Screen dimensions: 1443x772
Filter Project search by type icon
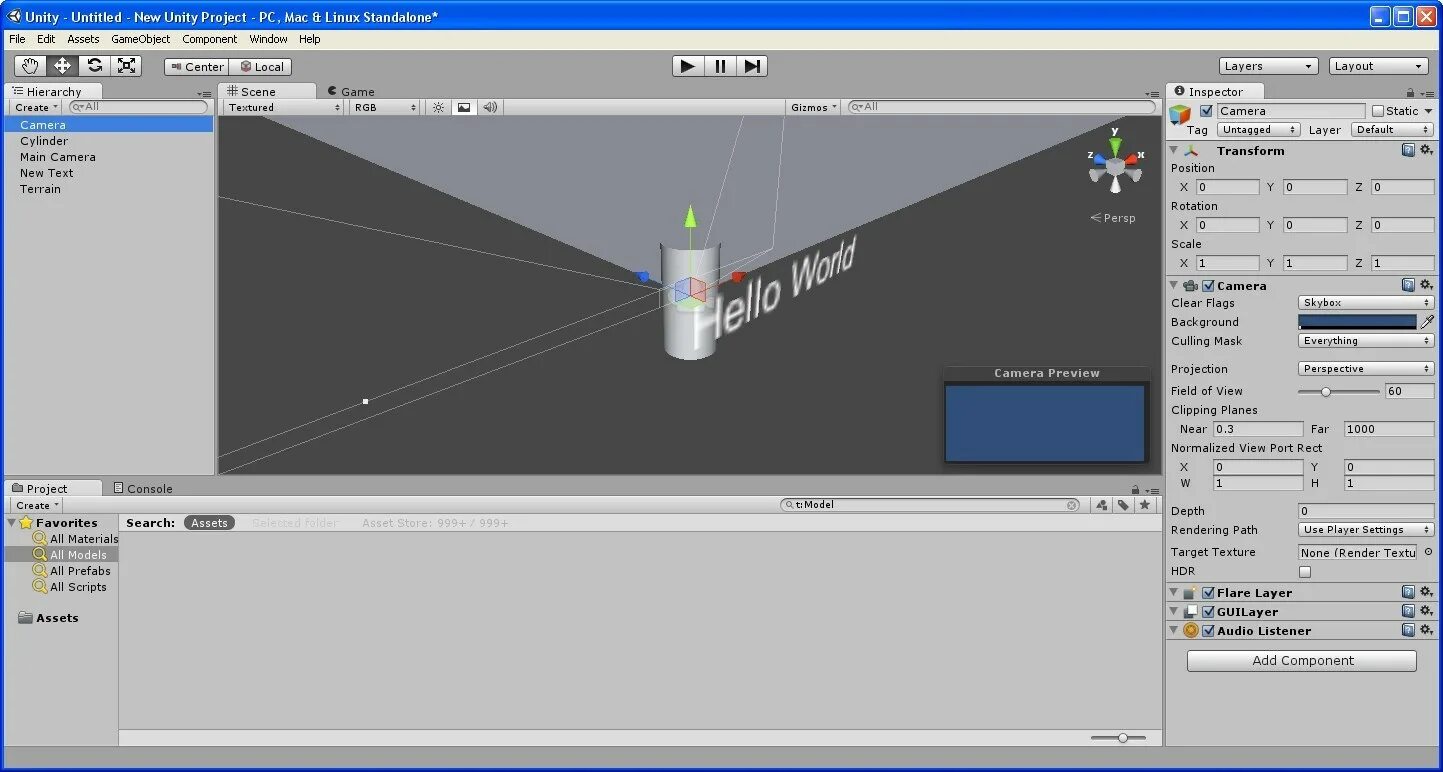pos(1101,505)
